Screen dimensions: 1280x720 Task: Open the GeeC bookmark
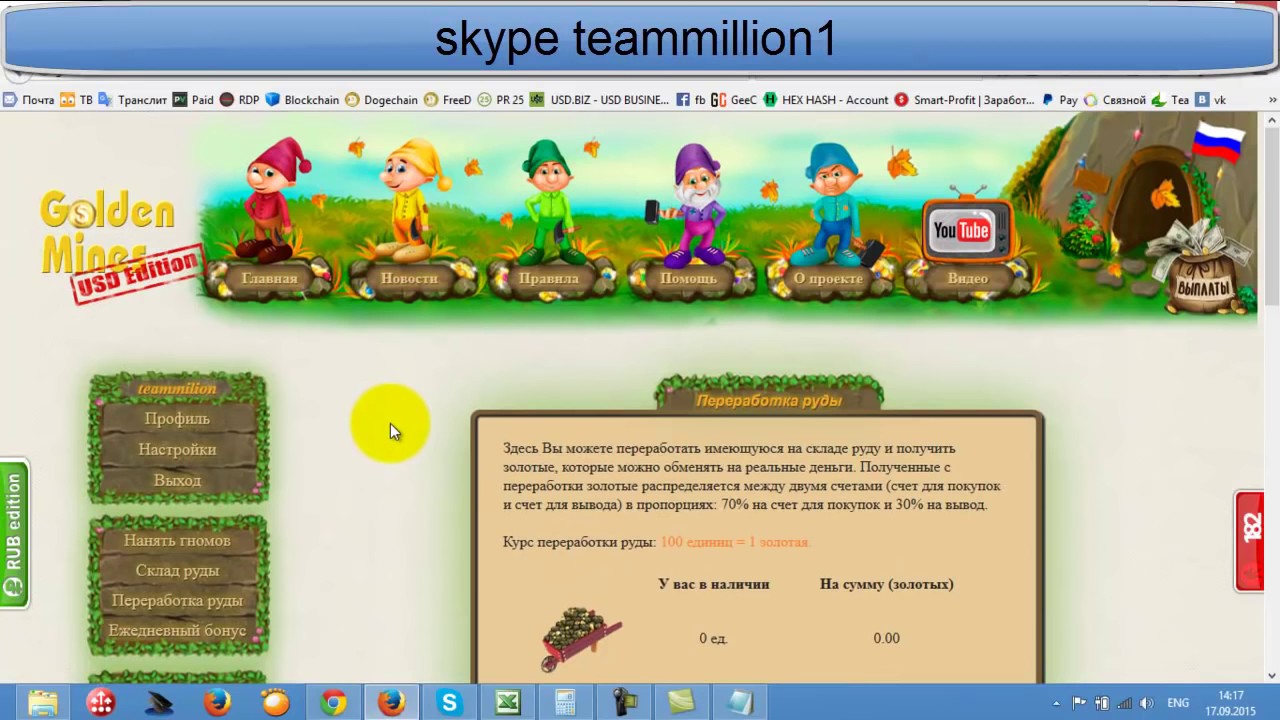point(734,100)
